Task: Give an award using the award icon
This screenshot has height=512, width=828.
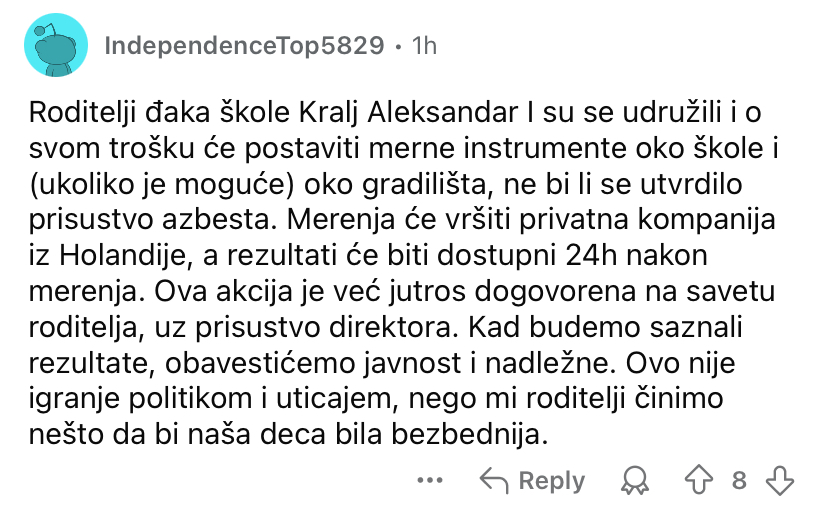Action: pyautogui.click(x=632, y=481)
